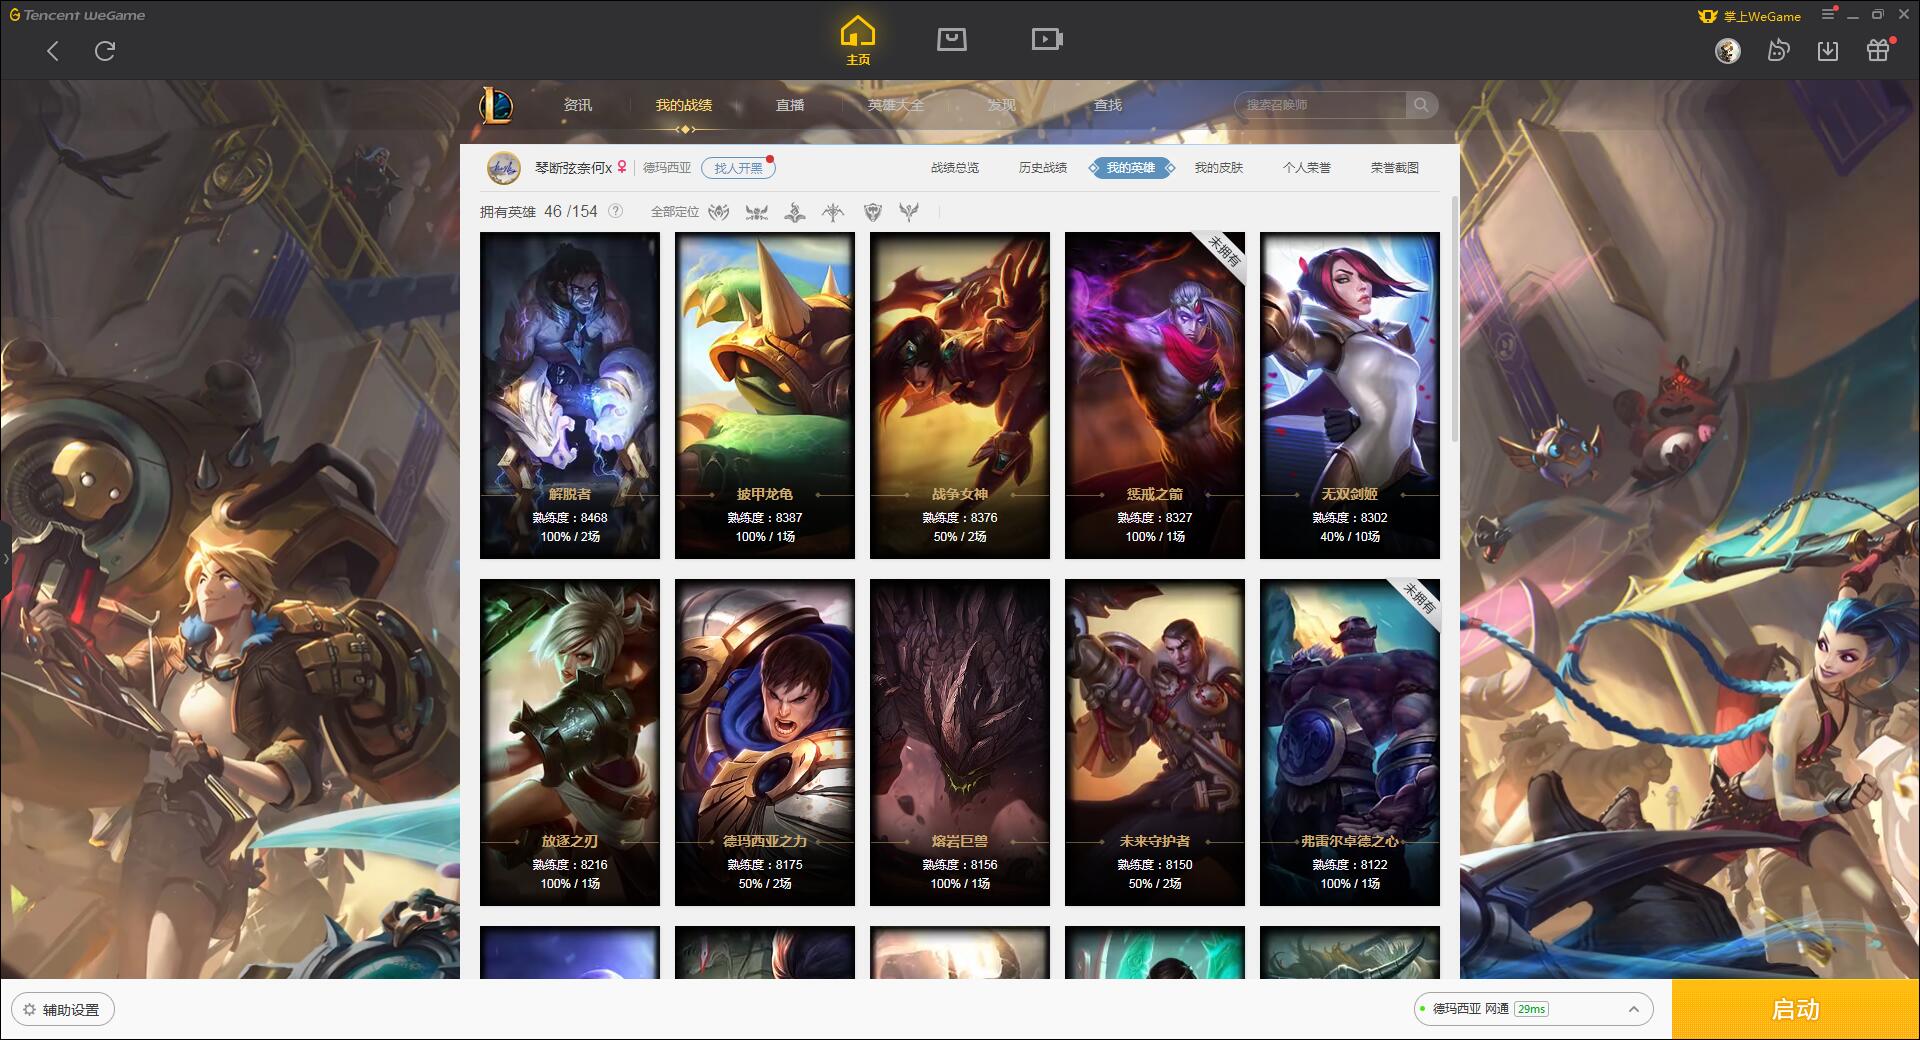Click the League of Legends logo

[x=496, y=105]
